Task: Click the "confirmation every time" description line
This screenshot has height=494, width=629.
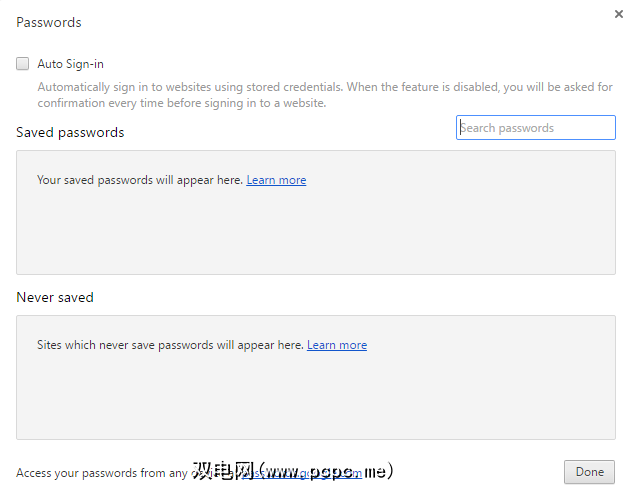Action: click(182, 103)
